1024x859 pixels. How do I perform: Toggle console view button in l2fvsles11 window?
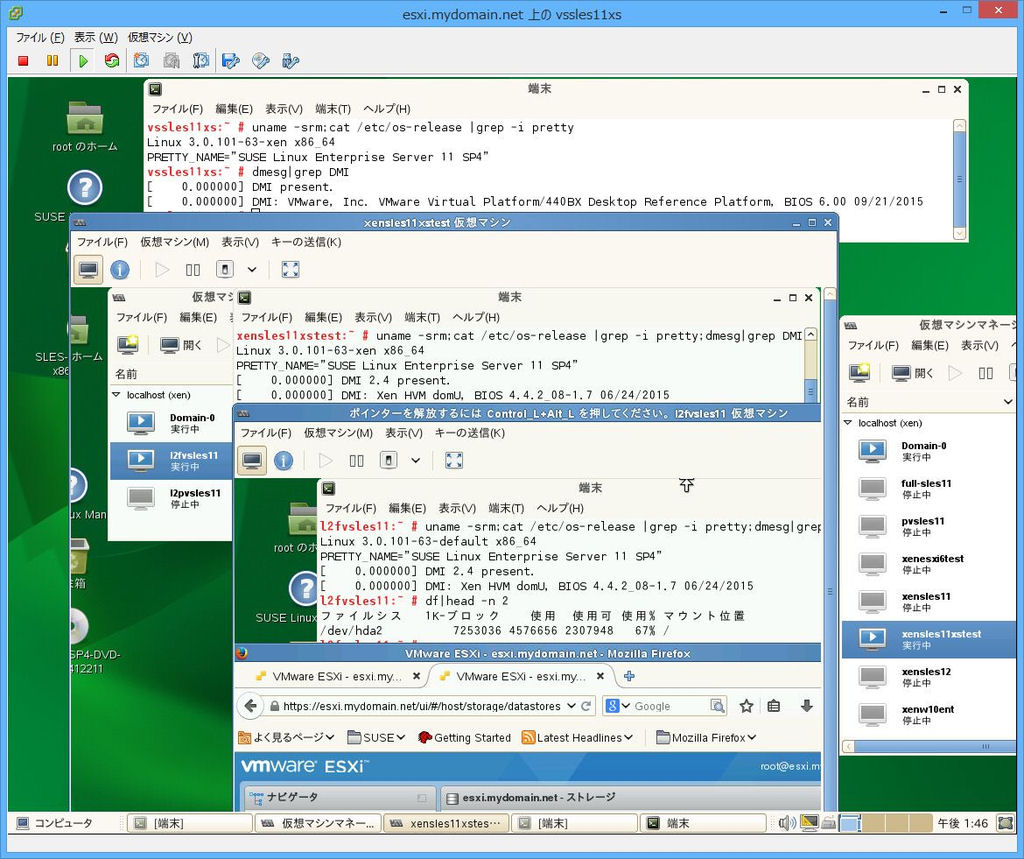[x=252, y=460]
